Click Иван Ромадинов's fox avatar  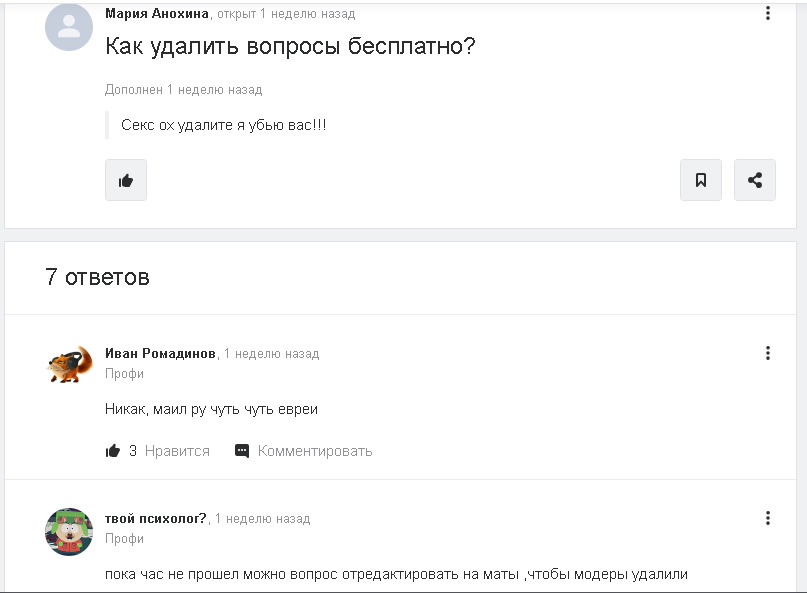(x=69, y=364)
